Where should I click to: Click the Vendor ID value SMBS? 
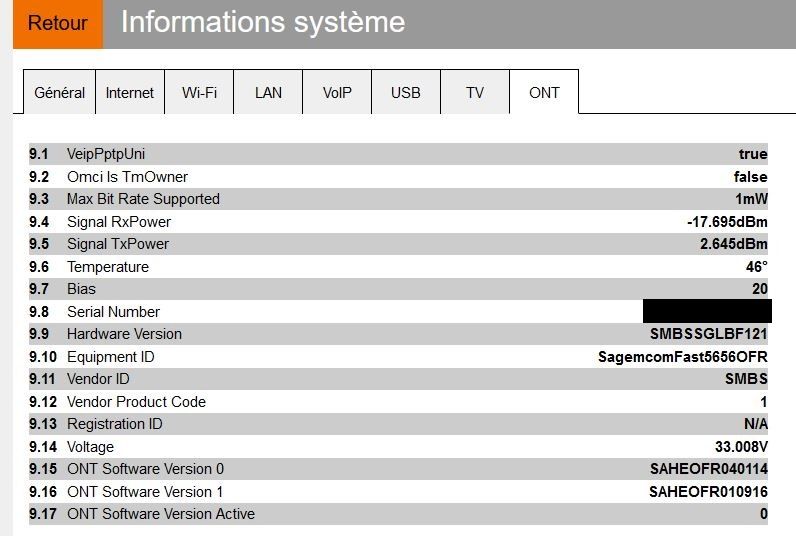tap(746, 379)
